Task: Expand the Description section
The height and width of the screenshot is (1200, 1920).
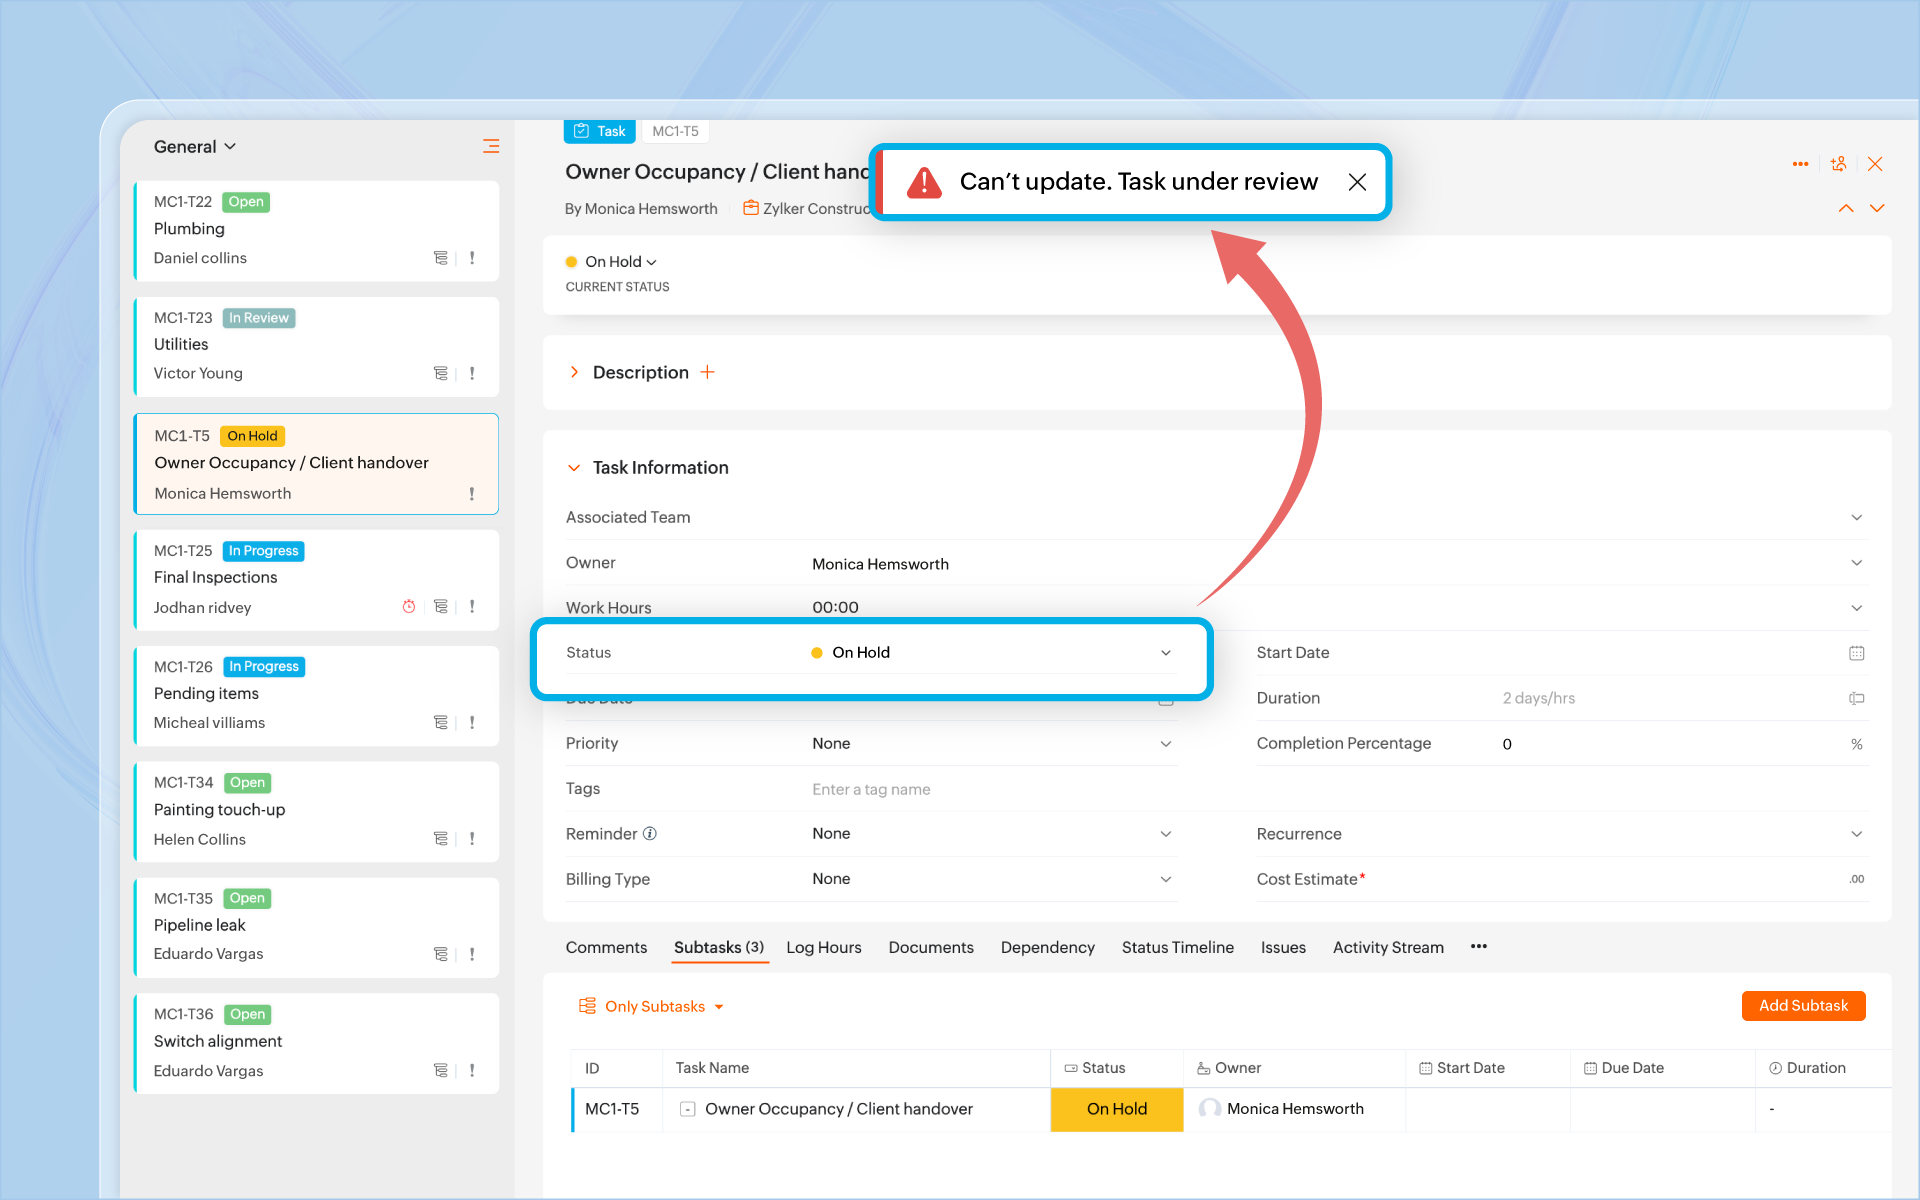Action: click(574, 372)
